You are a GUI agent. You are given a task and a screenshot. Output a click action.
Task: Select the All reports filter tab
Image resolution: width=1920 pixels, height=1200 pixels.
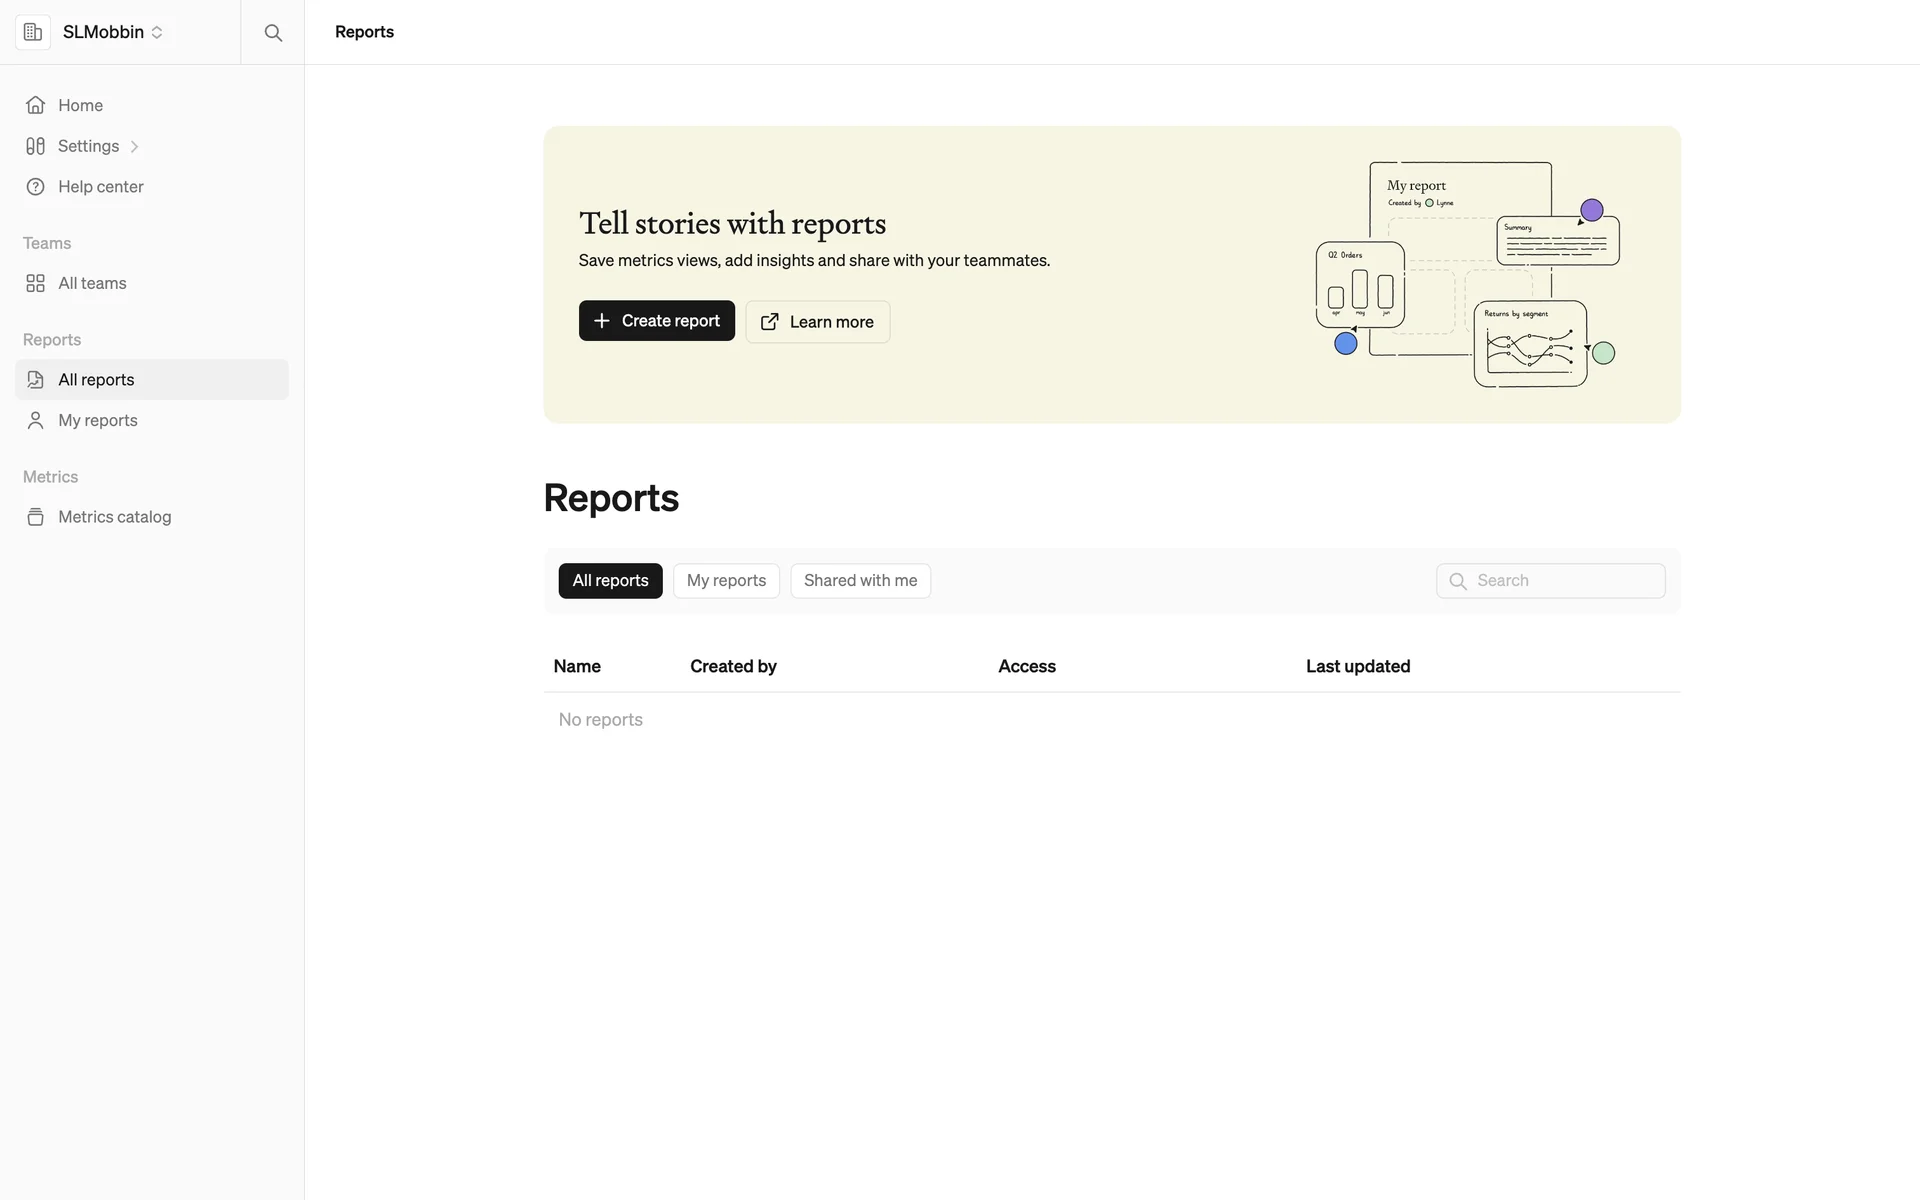[610, 581]
